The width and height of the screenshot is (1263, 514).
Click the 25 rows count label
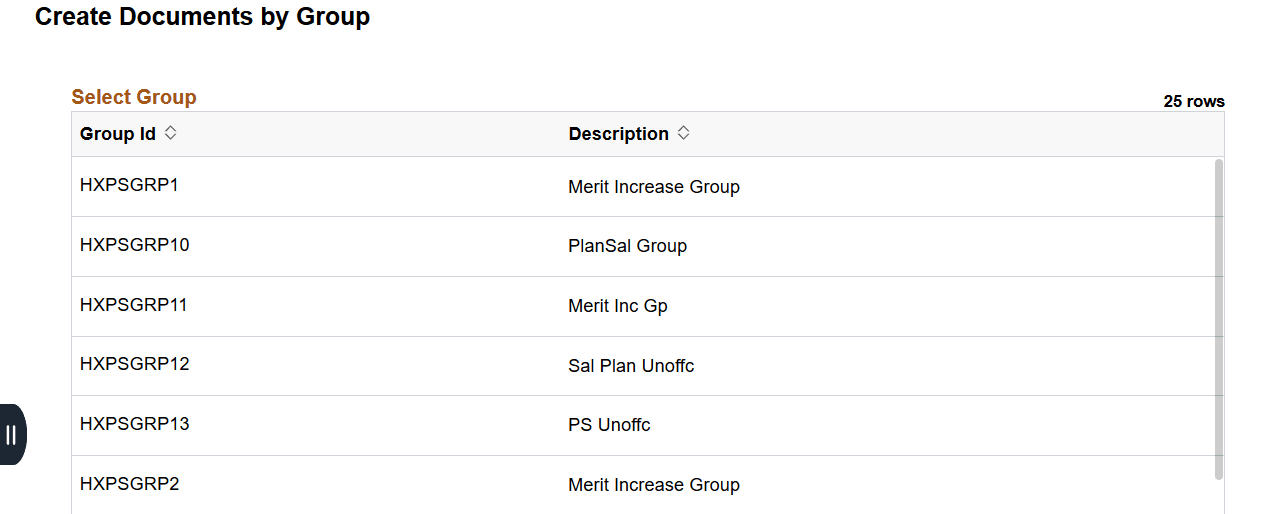pyautogui.click(x=1193, y=101)
